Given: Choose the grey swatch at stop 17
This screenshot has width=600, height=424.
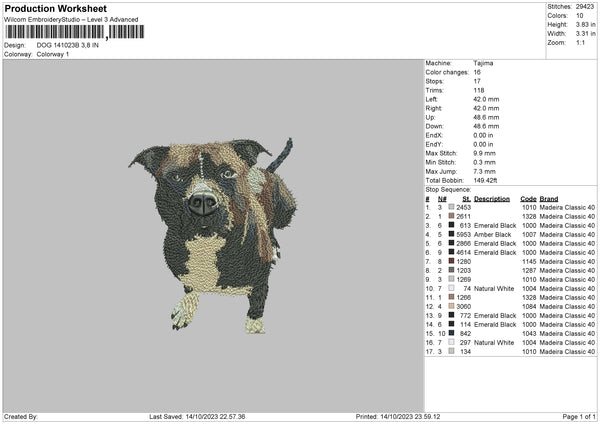Looking at the screenshot, I should click(452, 351).
